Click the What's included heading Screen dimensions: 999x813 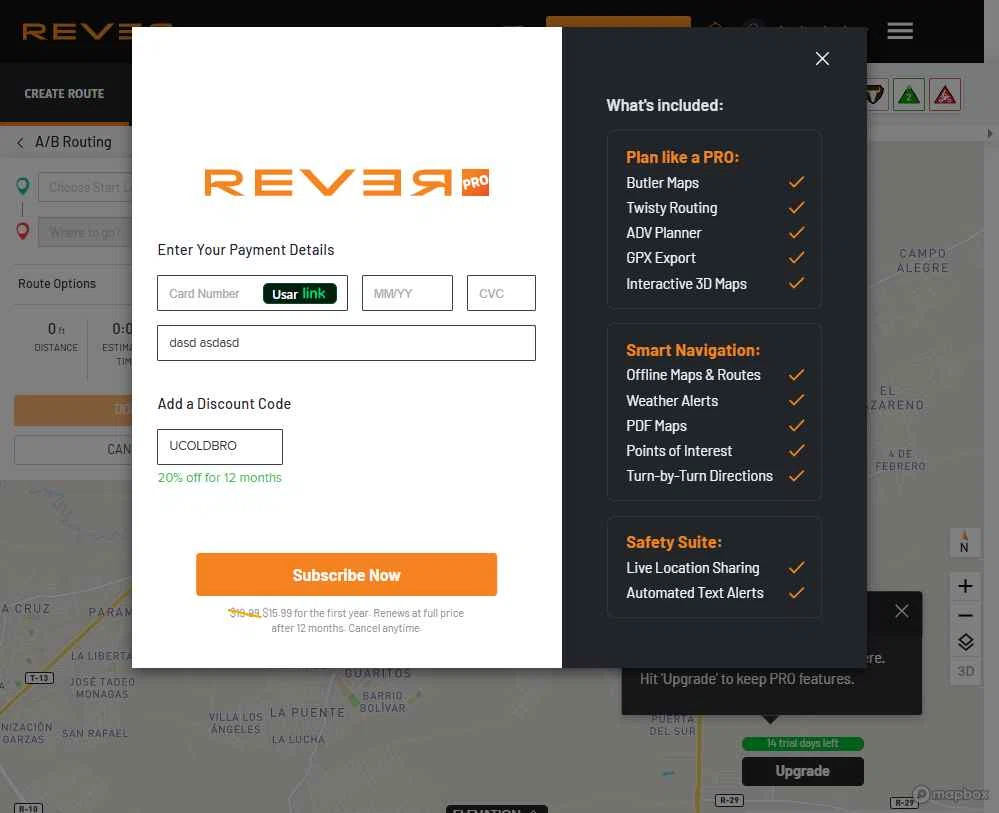pos(665,105)
